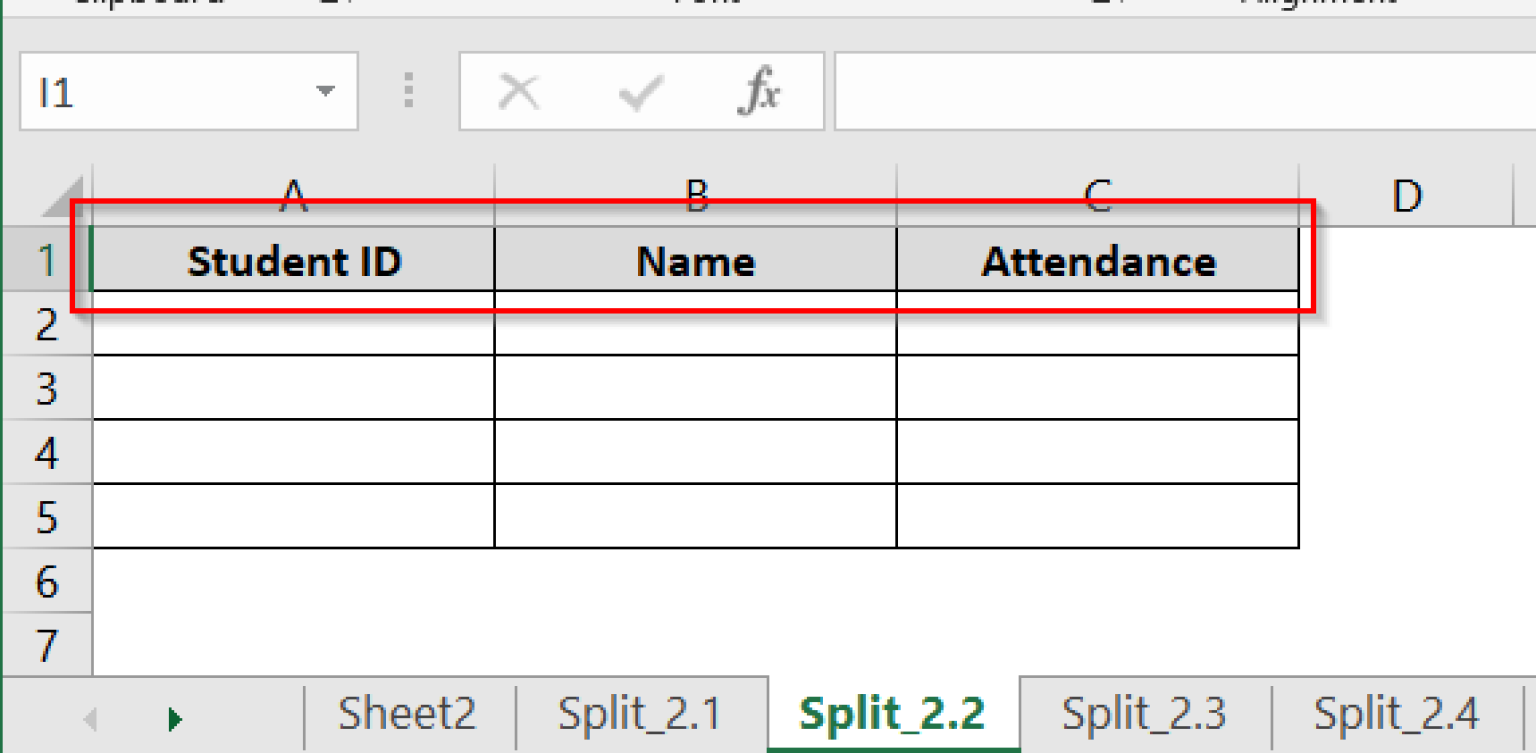Click the next-sheet navigation arrow
Screen dimensions: 1536x753
point(175,714)
